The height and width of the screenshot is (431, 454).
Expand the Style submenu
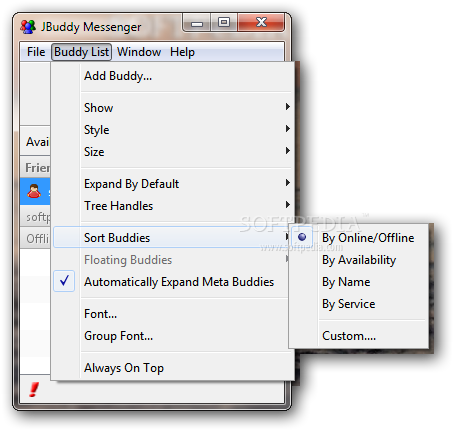click(x=173, y=130)
